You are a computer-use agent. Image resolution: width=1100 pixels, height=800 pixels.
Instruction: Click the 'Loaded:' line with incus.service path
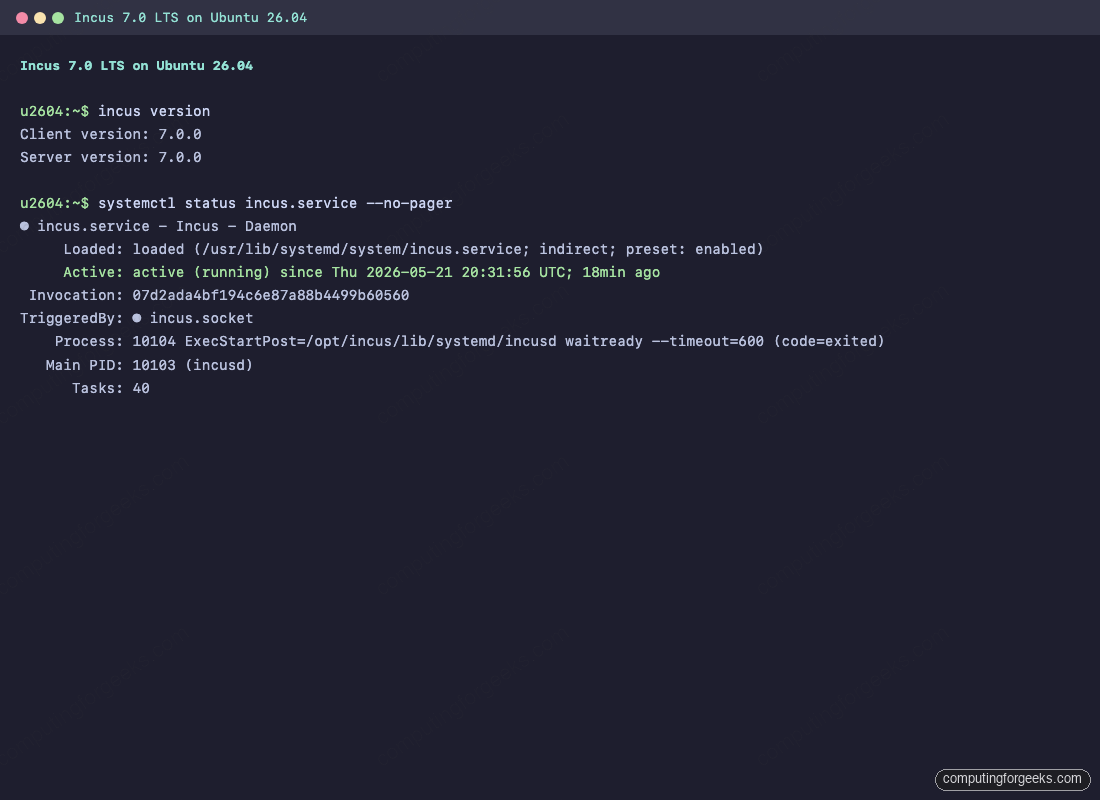tap(413, 249)
